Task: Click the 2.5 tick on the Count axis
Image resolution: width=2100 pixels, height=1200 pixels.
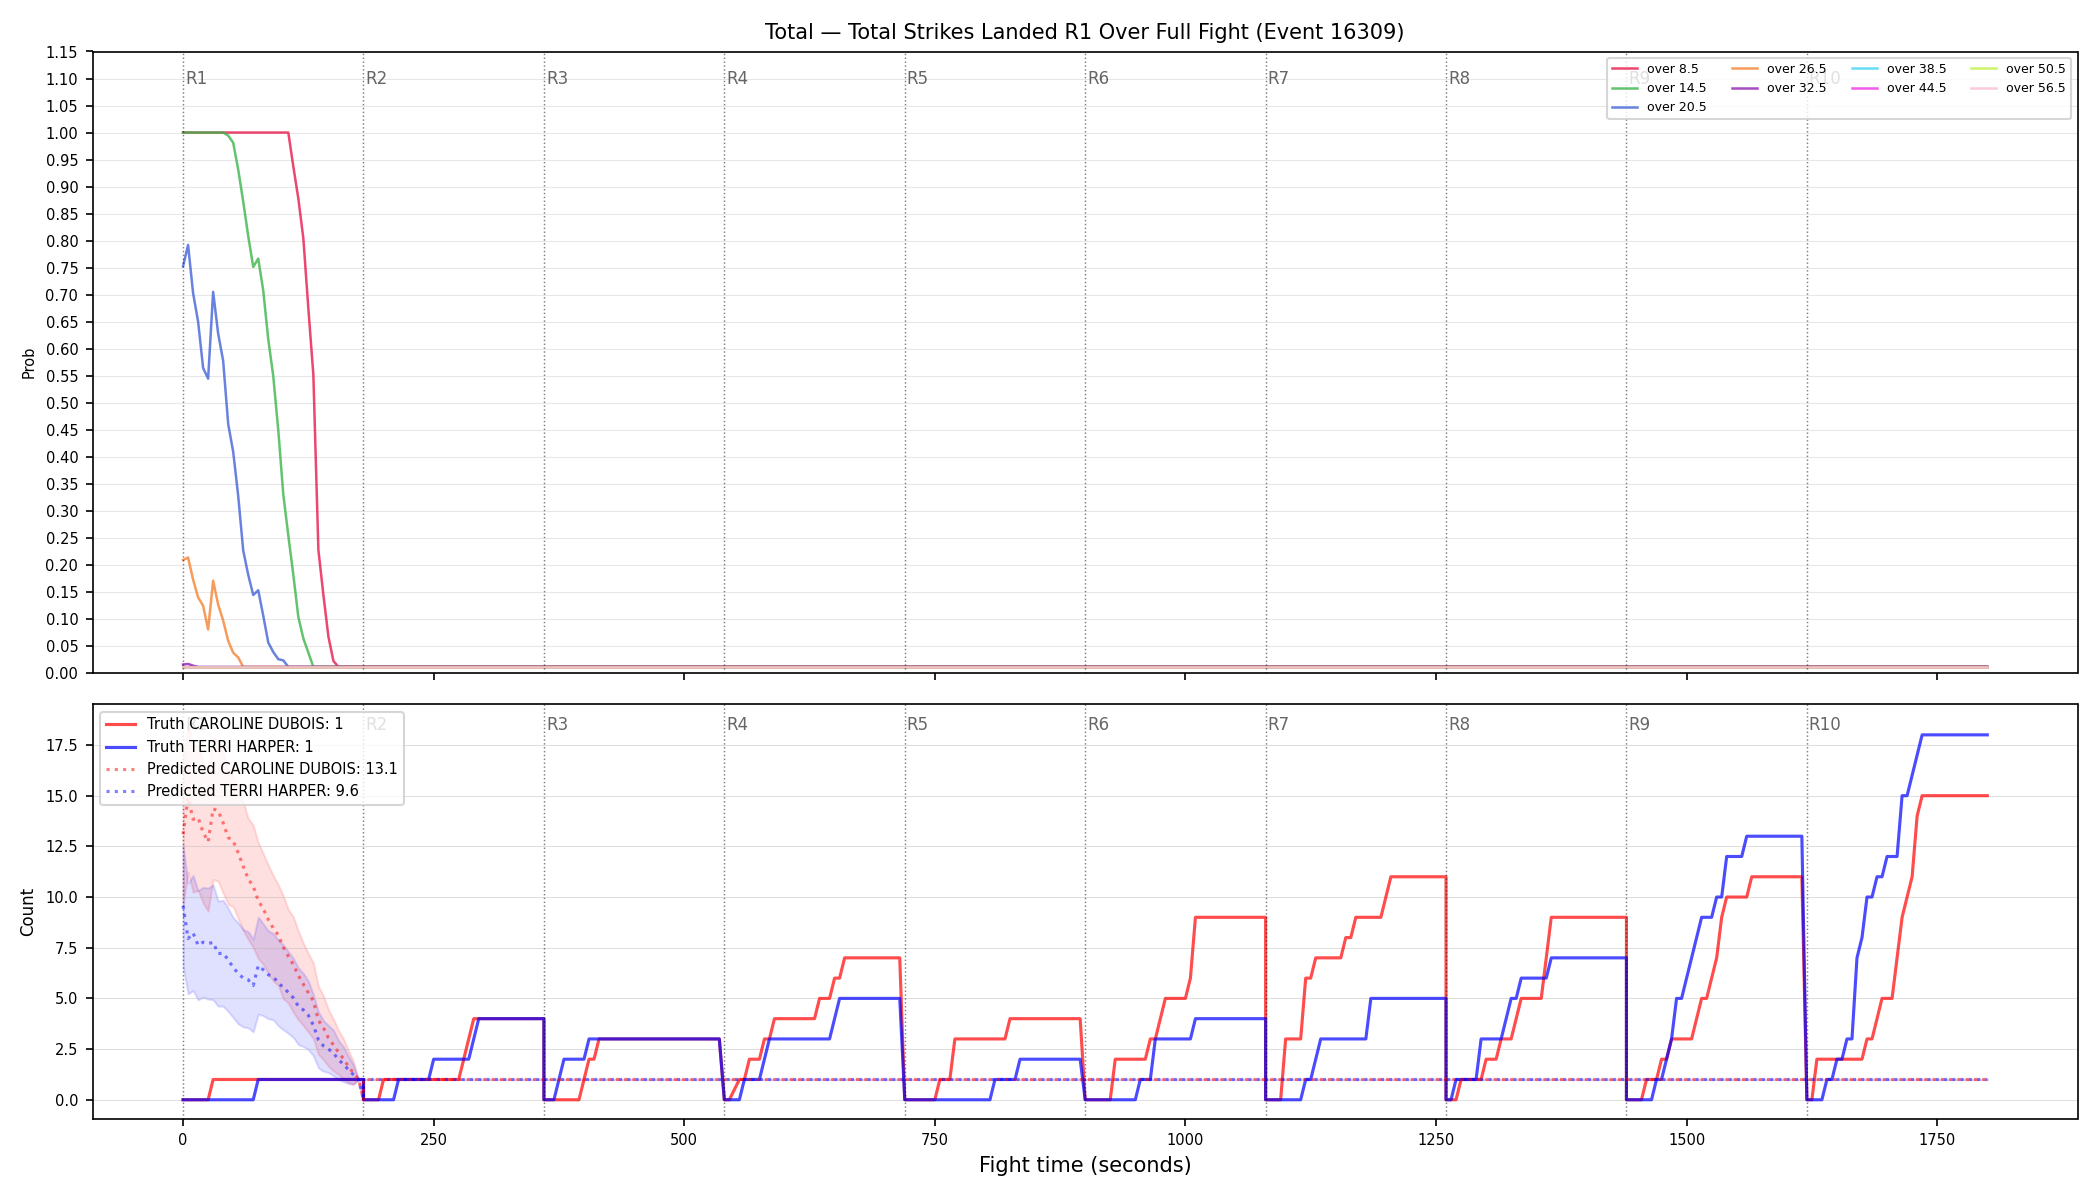Action: [x=66, y=1049]
